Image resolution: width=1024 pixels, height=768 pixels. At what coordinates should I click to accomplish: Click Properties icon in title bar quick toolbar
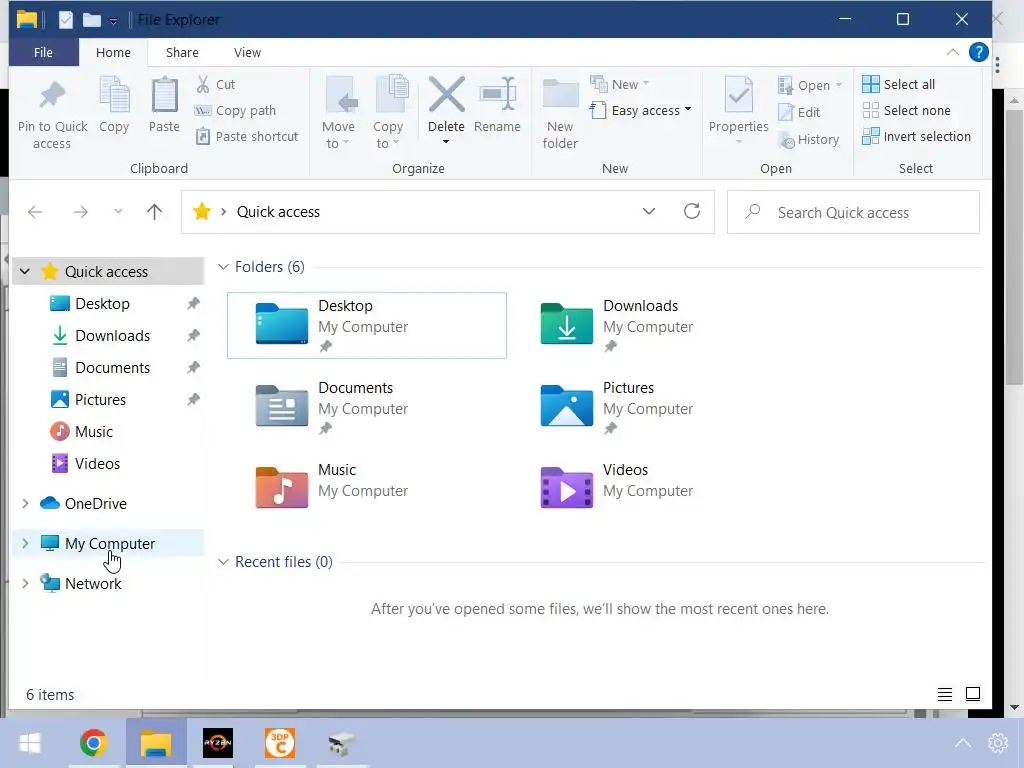[66, 20]
